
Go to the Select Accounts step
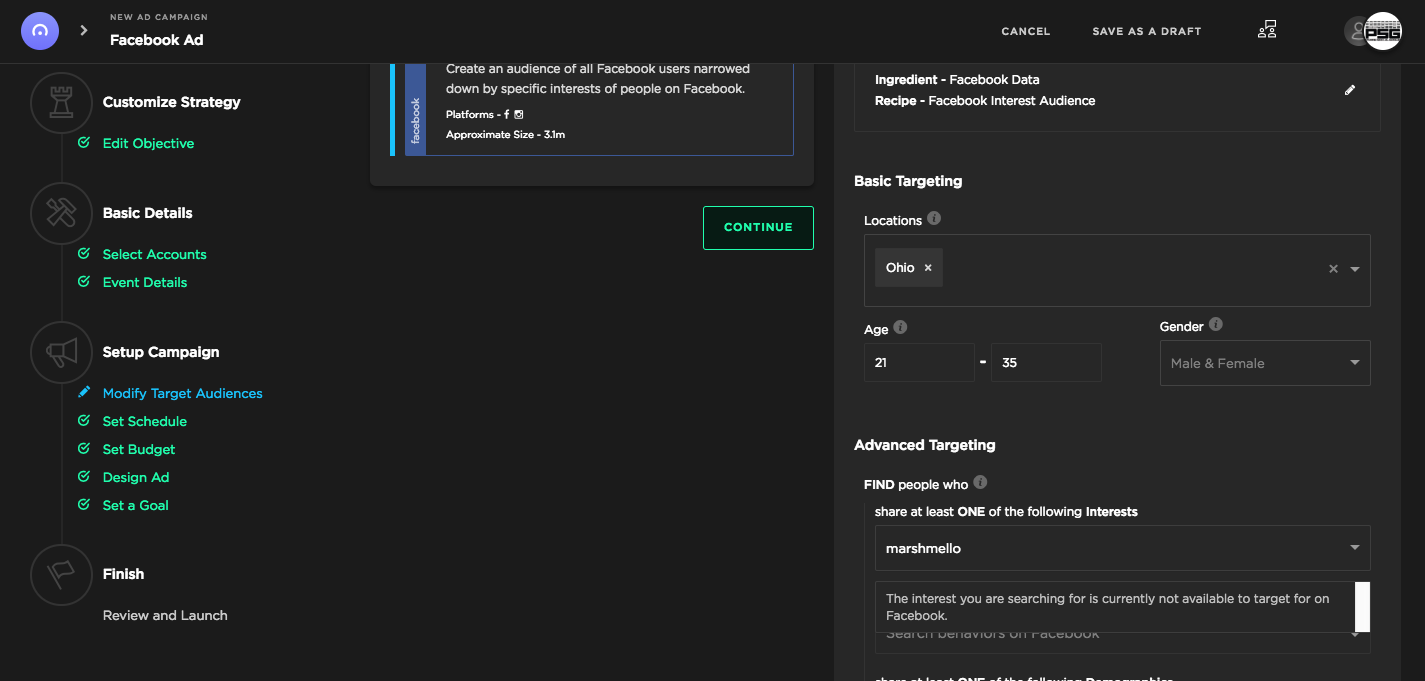[155, 254]
